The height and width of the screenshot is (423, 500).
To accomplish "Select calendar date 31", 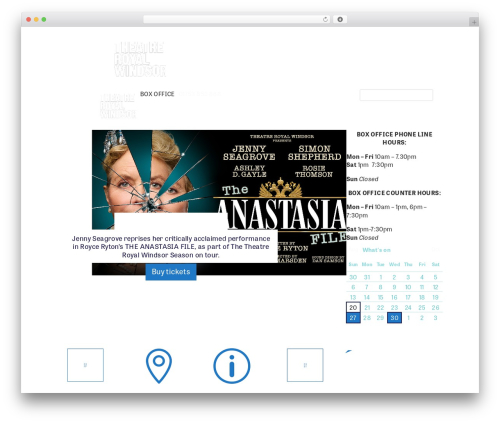I will pos(367,277).
